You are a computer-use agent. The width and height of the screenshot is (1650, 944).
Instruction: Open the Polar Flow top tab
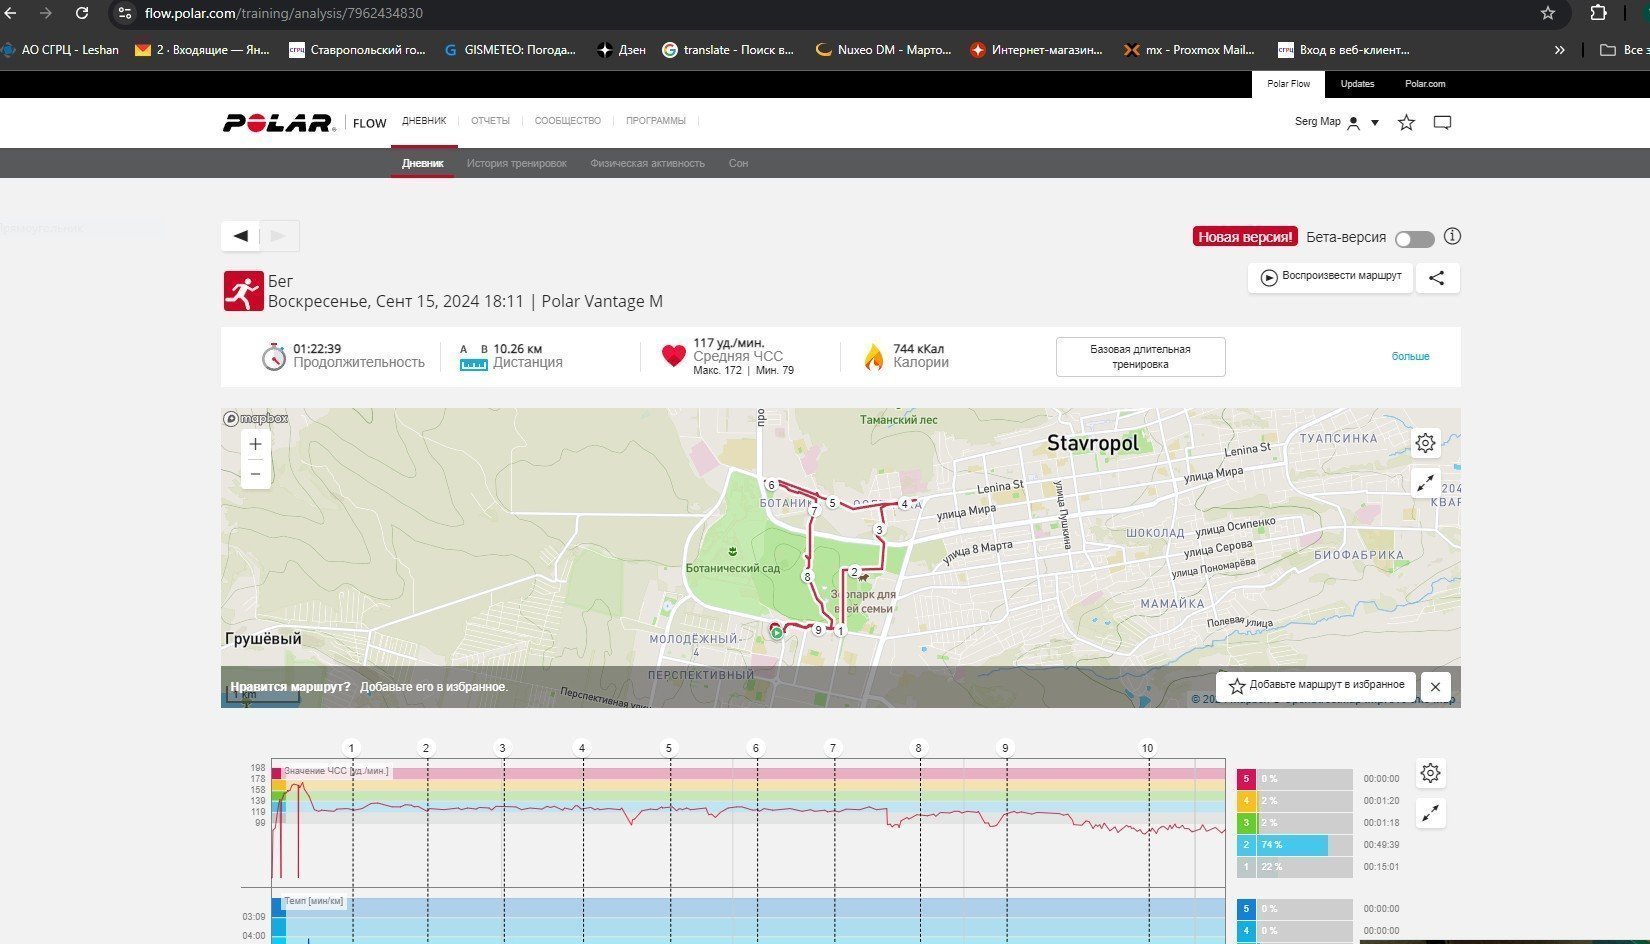(1288, 84)
